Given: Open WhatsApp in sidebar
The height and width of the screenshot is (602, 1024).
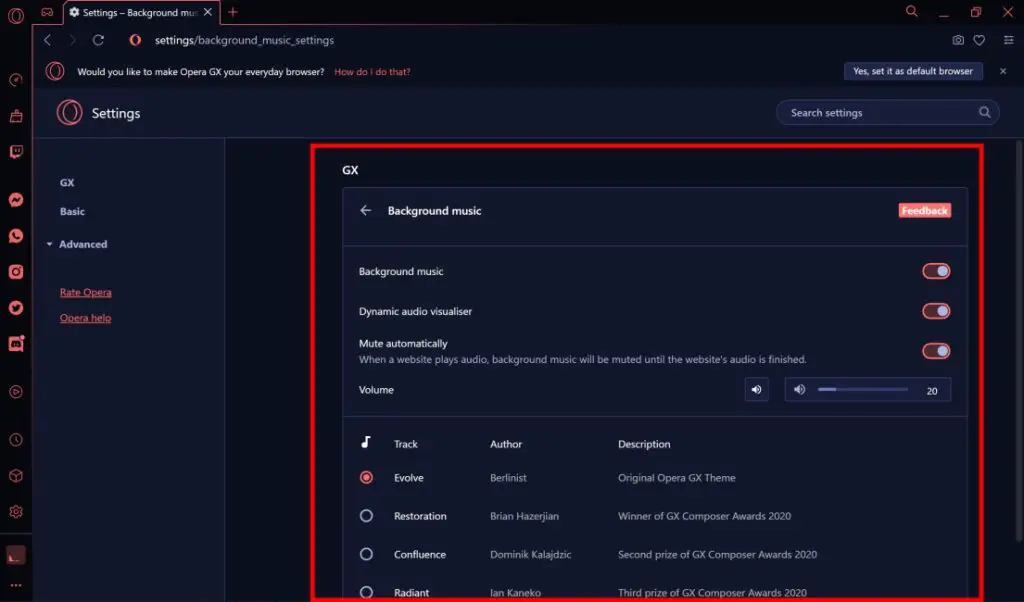Looking at the screenshot, I should 16,236.
